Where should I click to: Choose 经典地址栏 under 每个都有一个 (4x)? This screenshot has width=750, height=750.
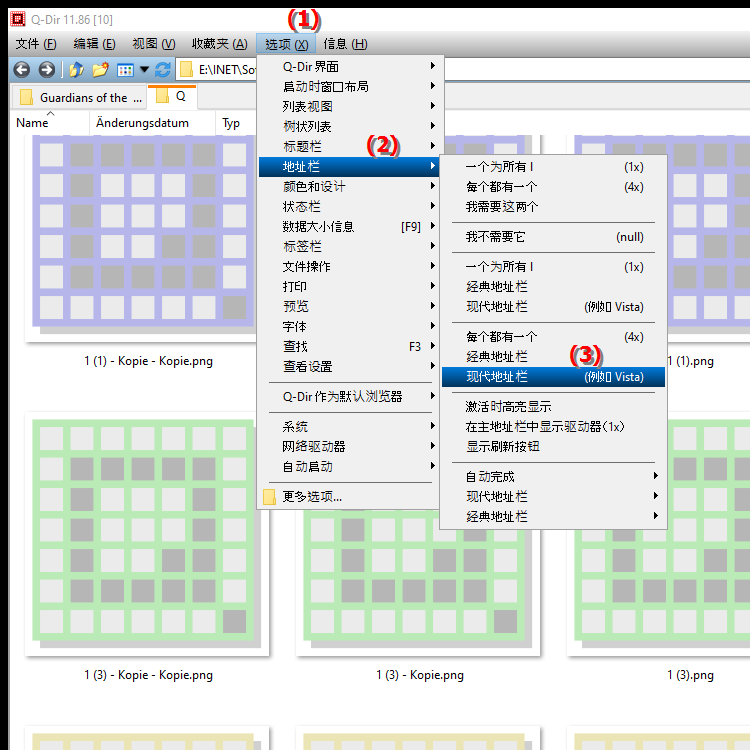point(553,356)
